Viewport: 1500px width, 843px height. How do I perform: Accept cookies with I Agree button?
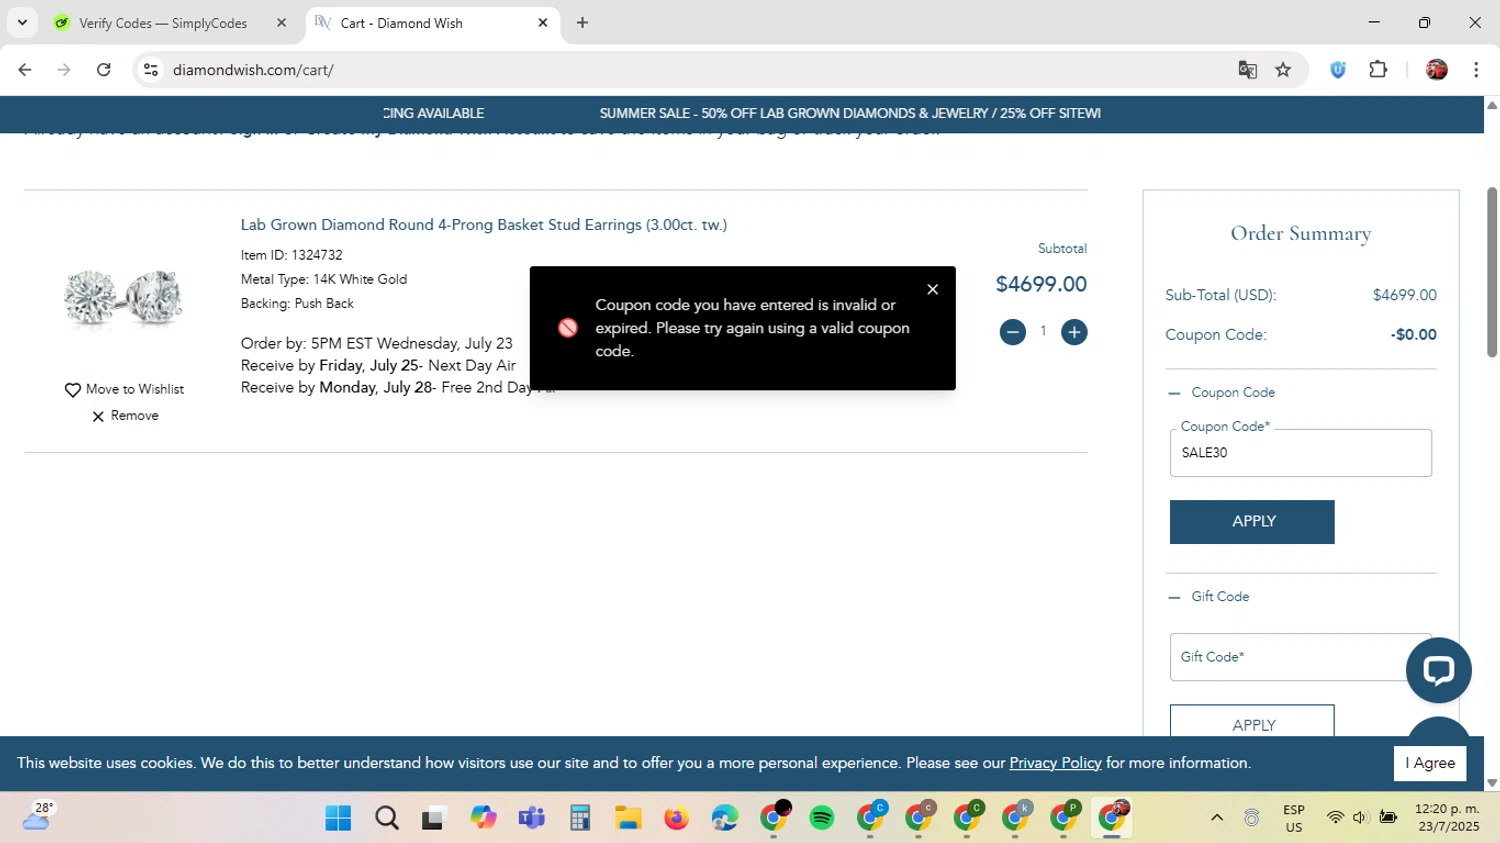point(1430,763)
